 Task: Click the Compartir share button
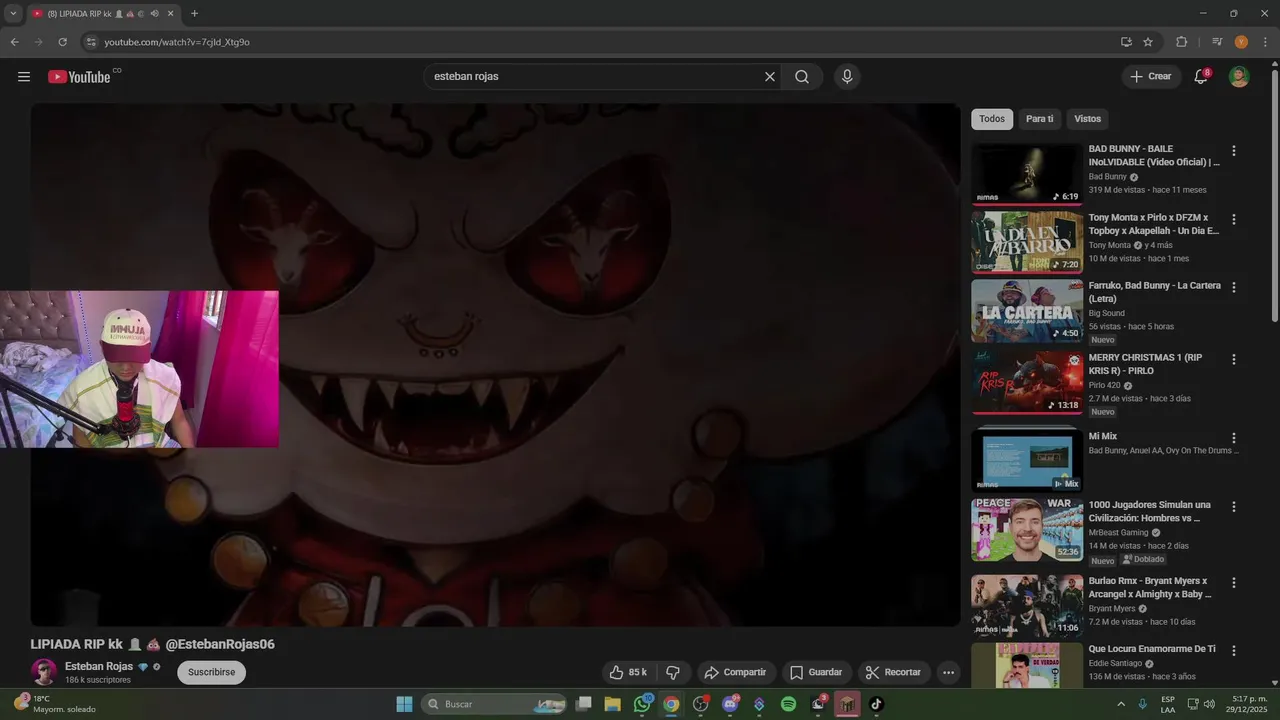(x=735, y=672)
